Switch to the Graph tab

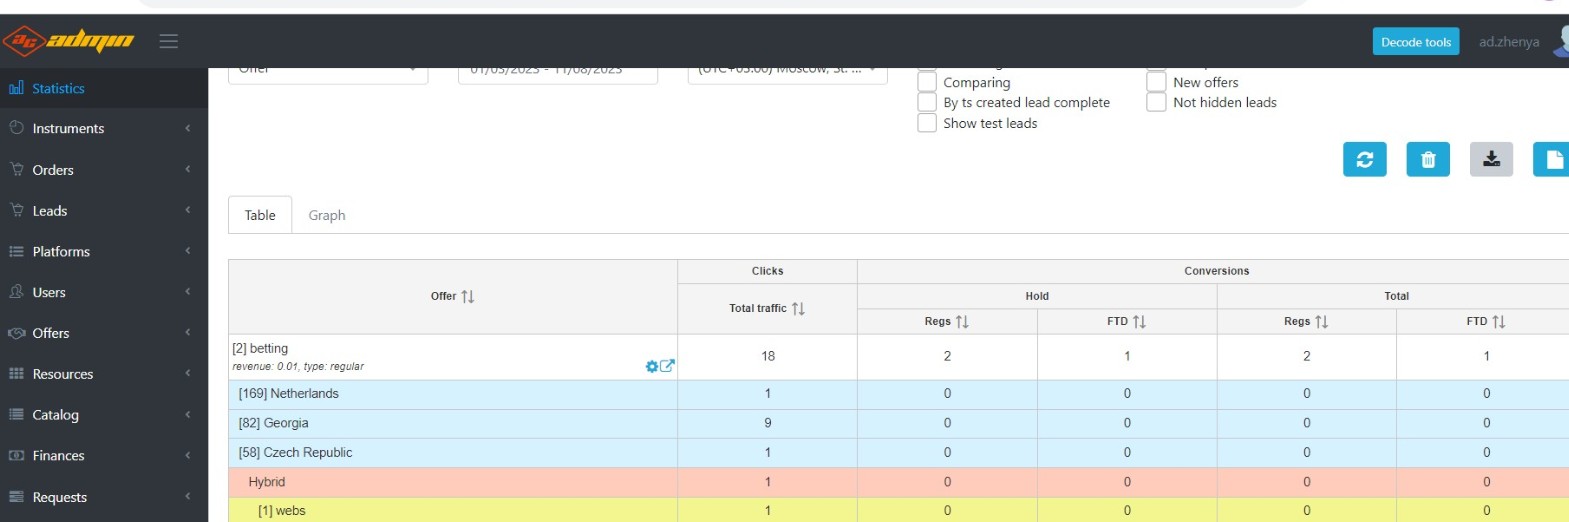[327, 215]
